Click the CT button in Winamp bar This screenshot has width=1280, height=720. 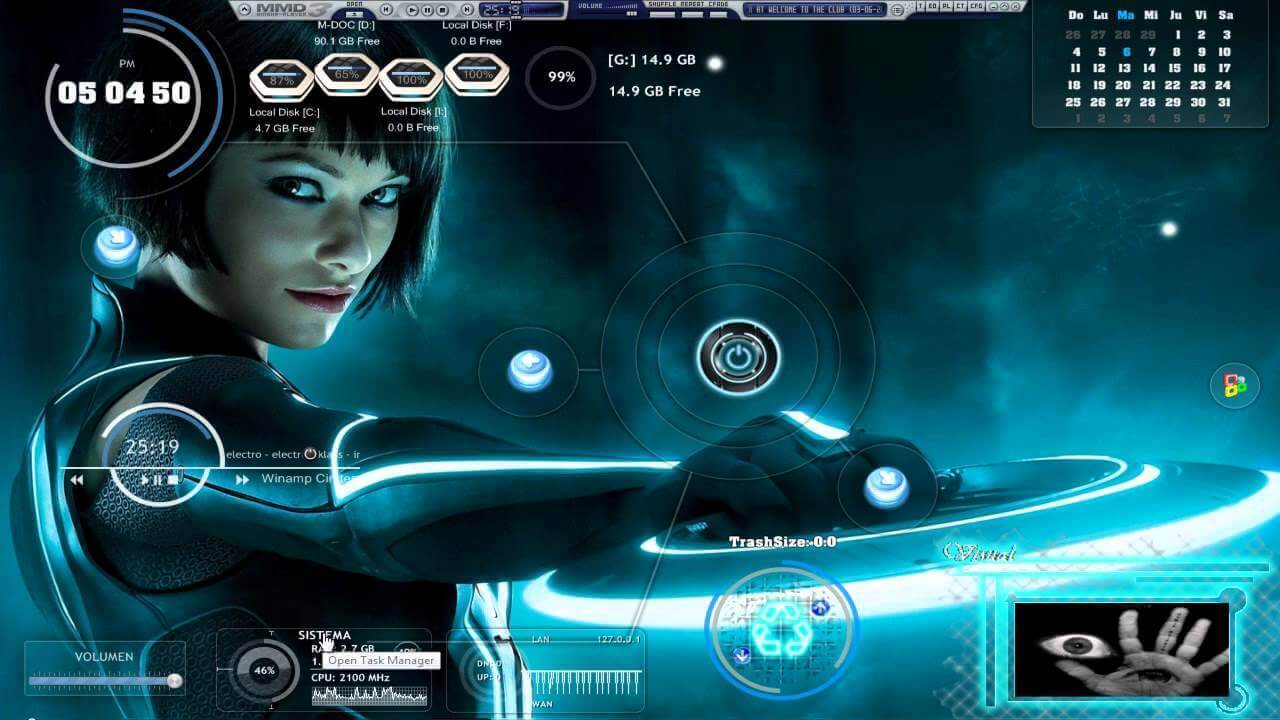tap(960, 6)
